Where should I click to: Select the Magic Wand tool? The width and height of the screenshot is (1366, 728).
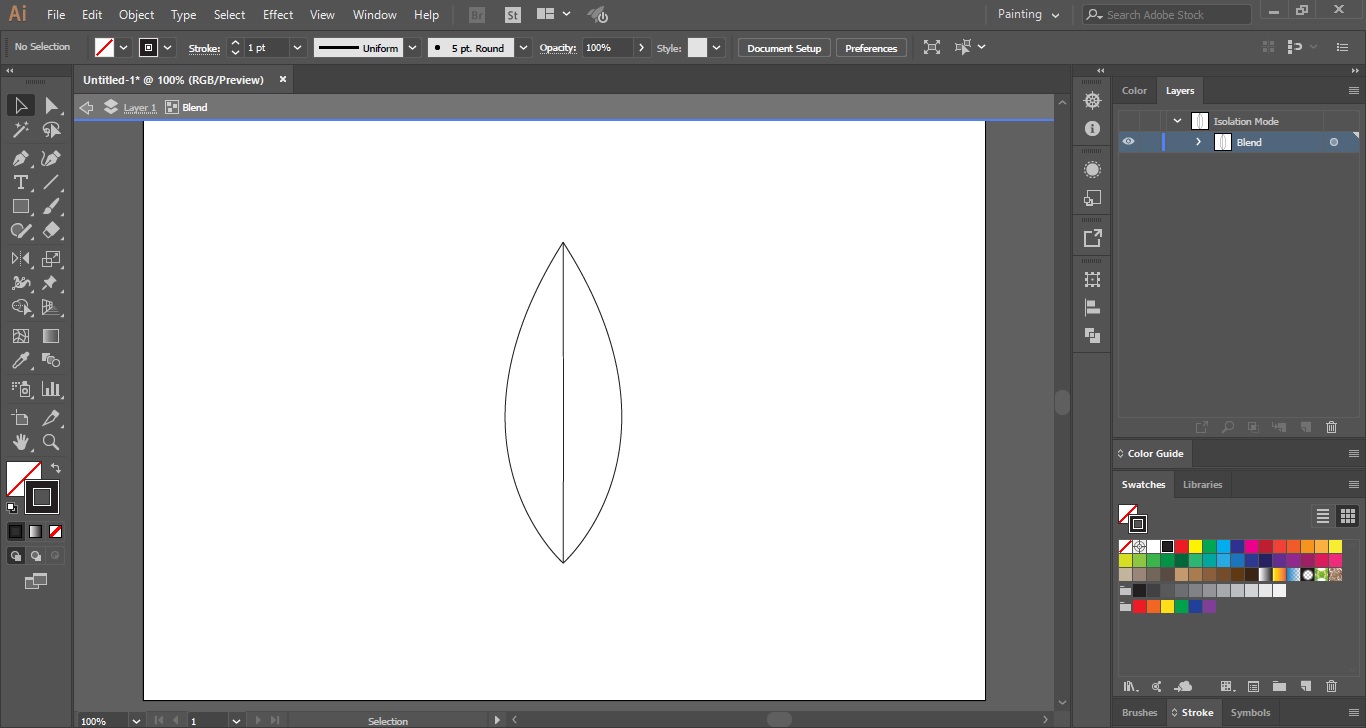(21, 130)
